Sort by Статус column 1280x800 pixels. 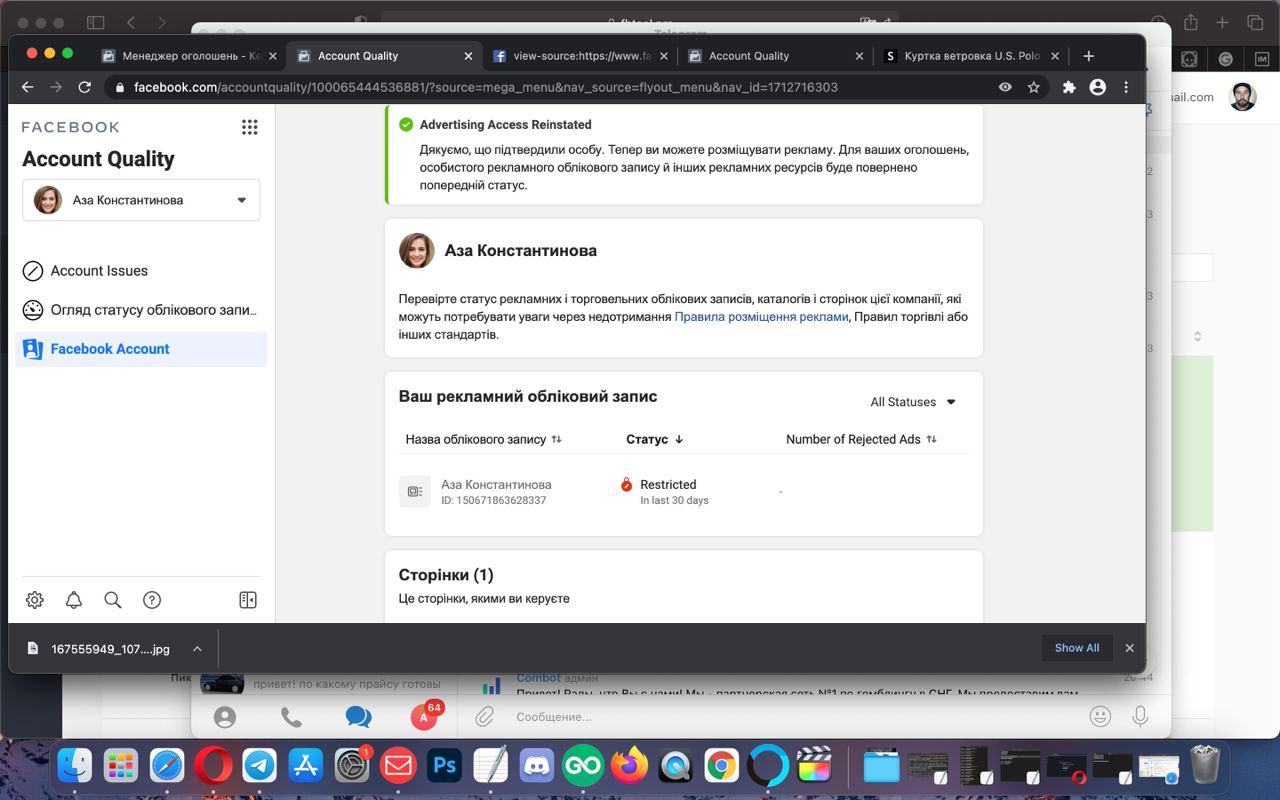click(655, 439)
